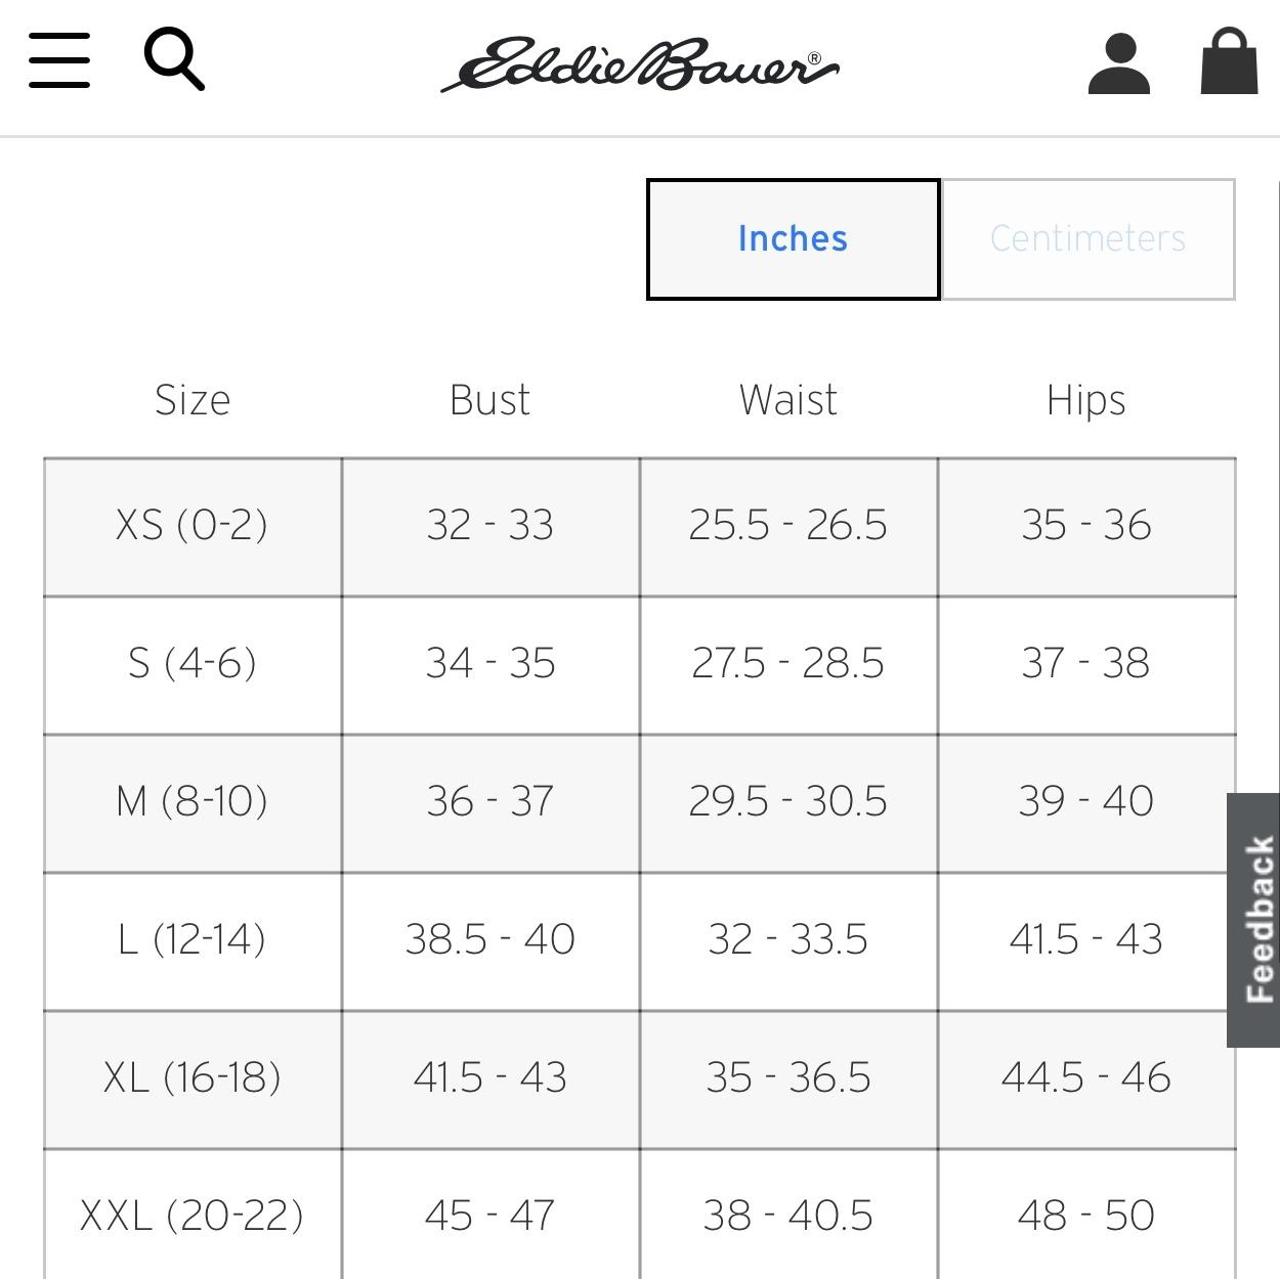Select the XS (0-2) size row
Screen dimensions: 1280x1280
pos(192,525)
